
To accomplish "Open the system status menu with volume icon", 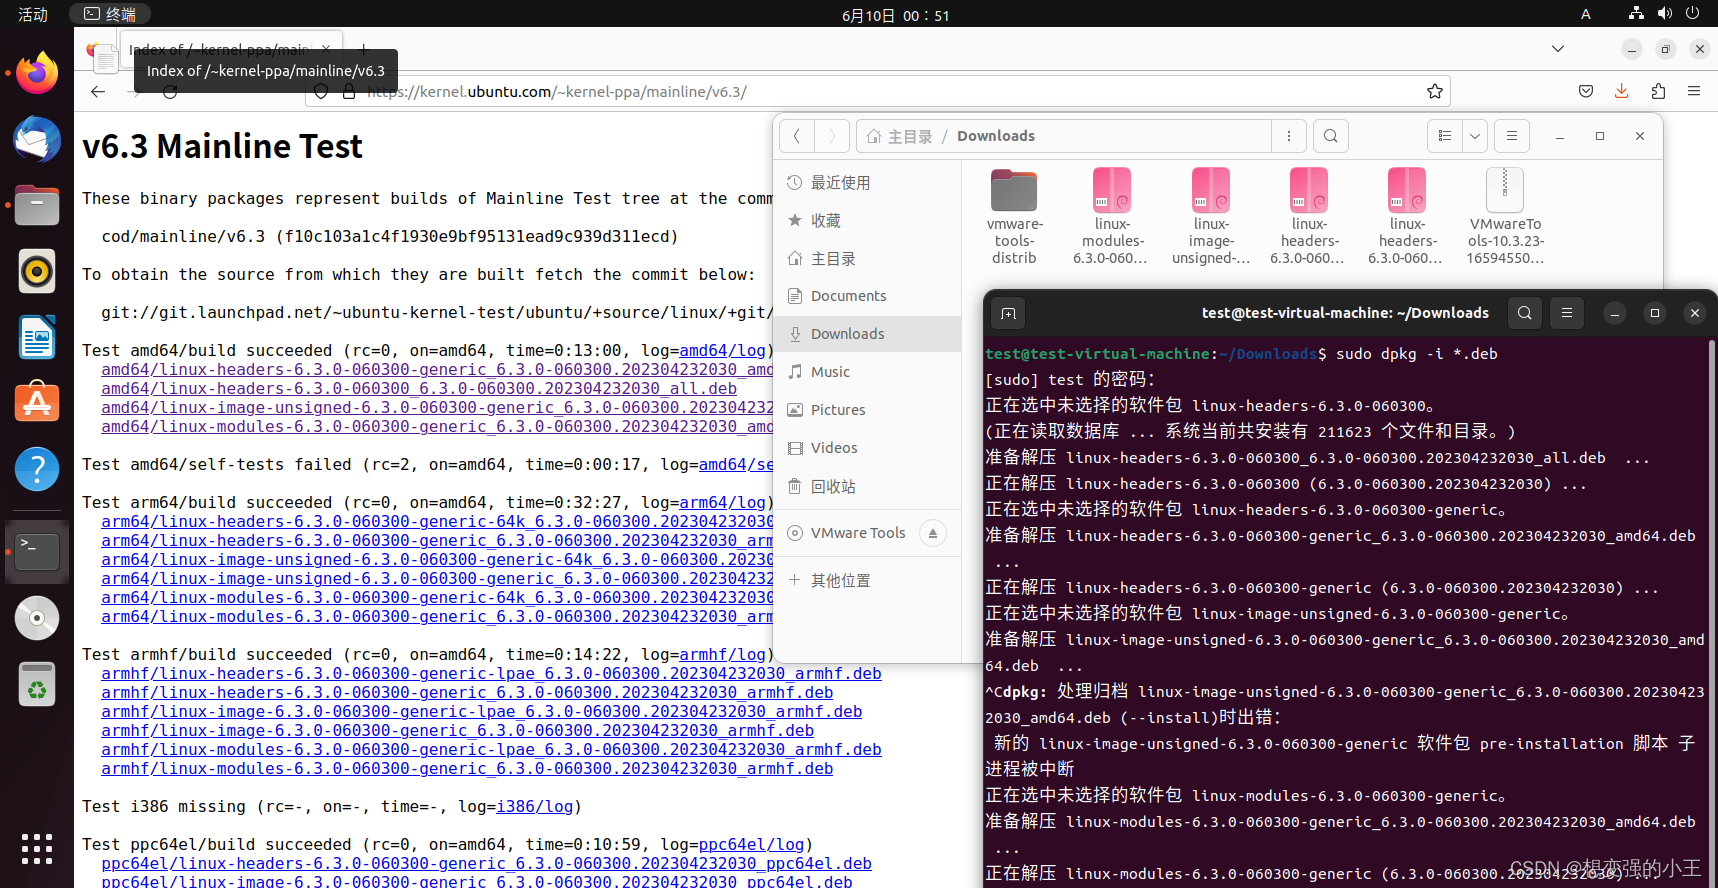I will (1664, 14).
